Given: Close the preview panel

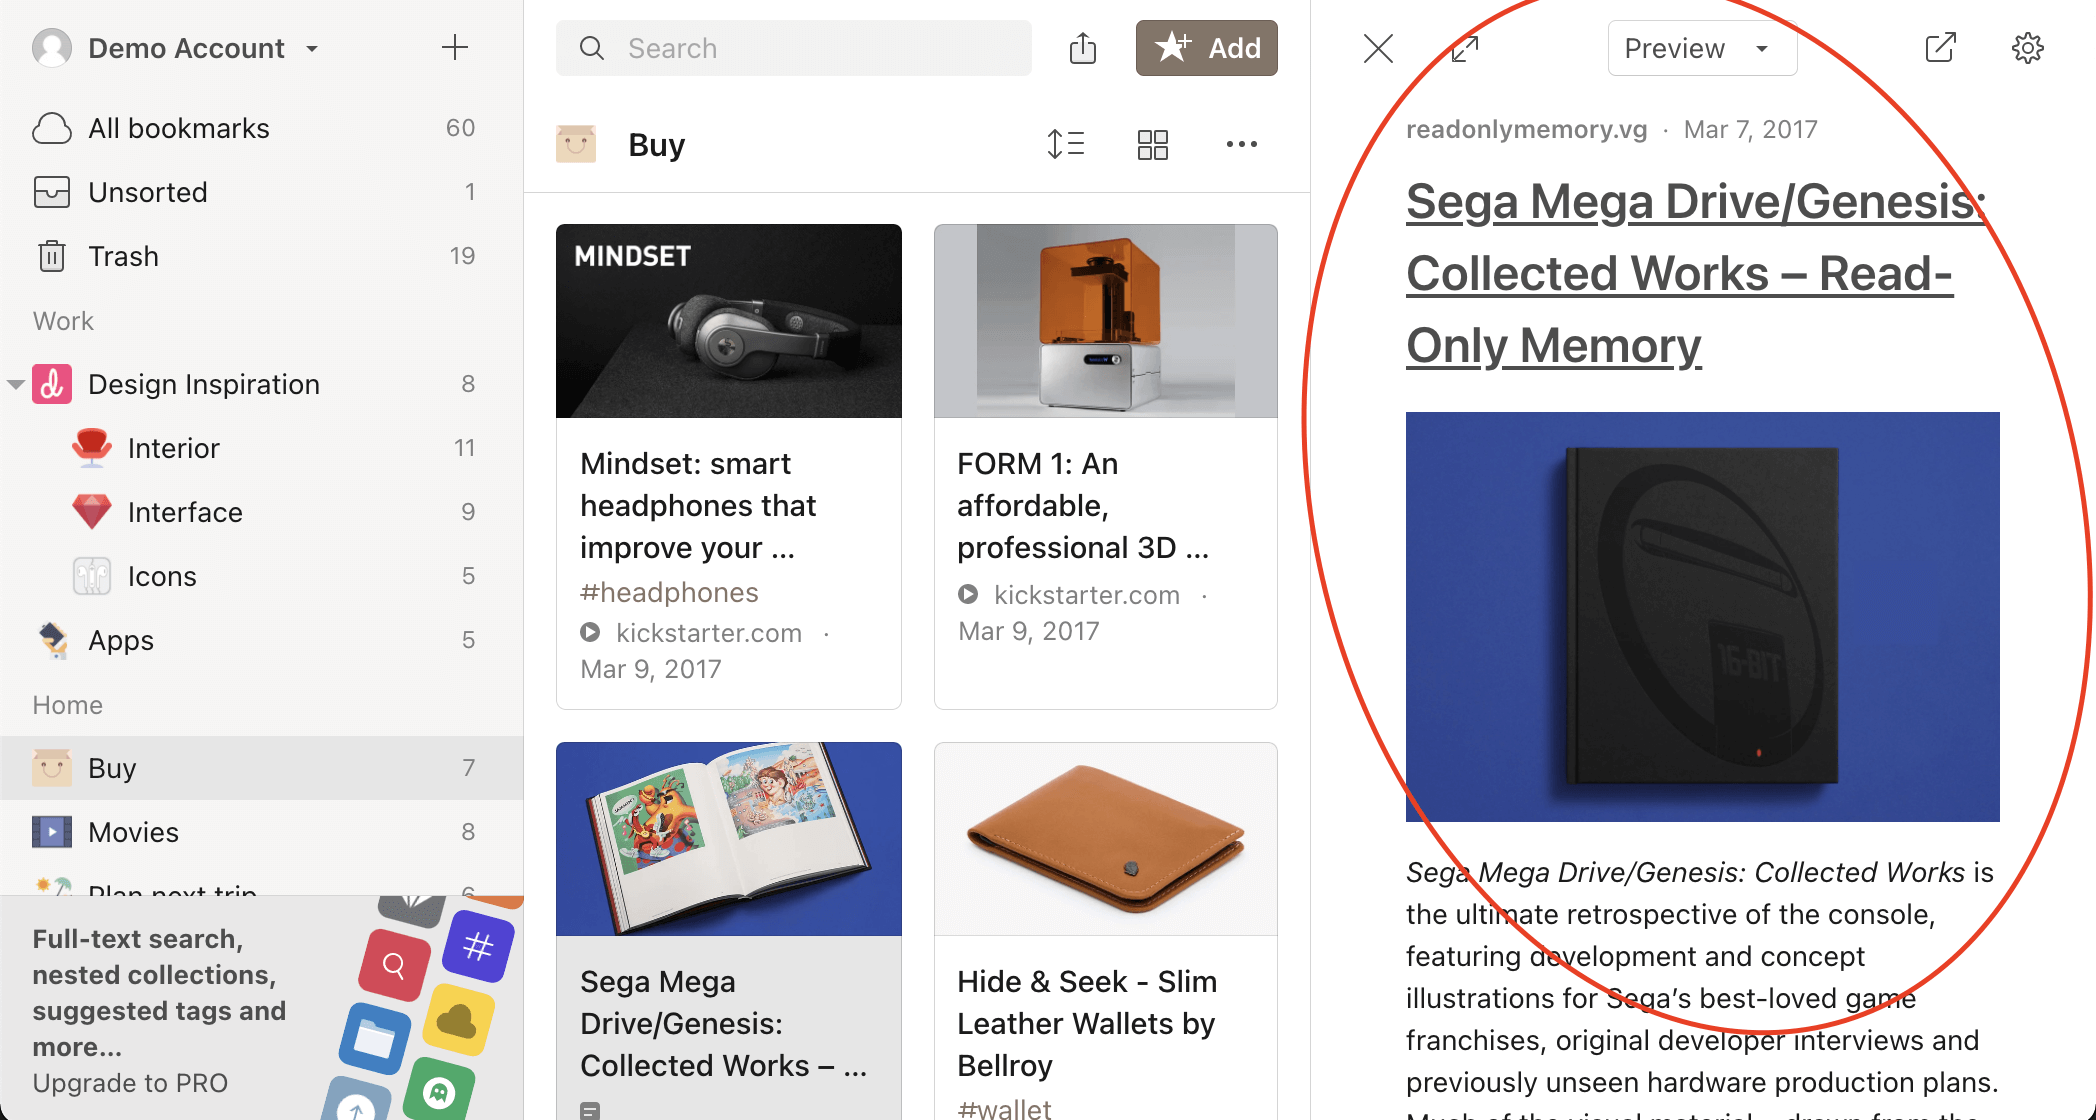Looking at the screenshot, I should [1378, 48].
